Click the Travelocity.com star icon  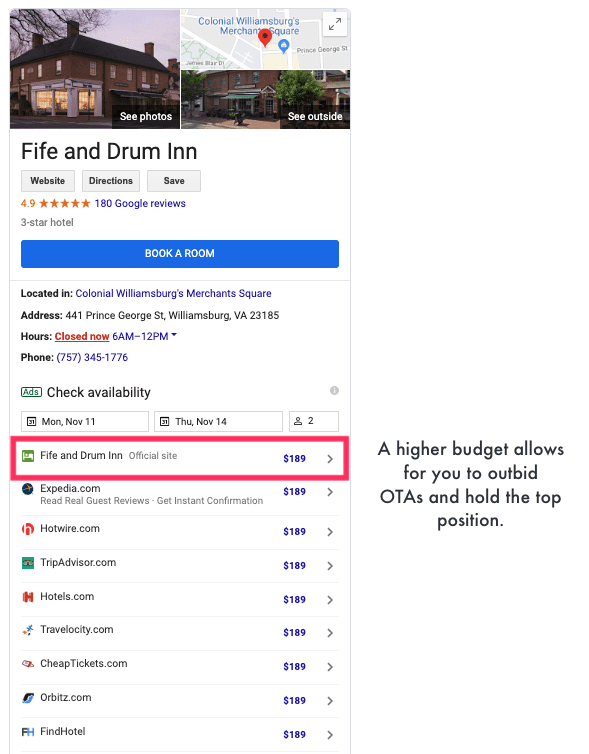[28, 630]
